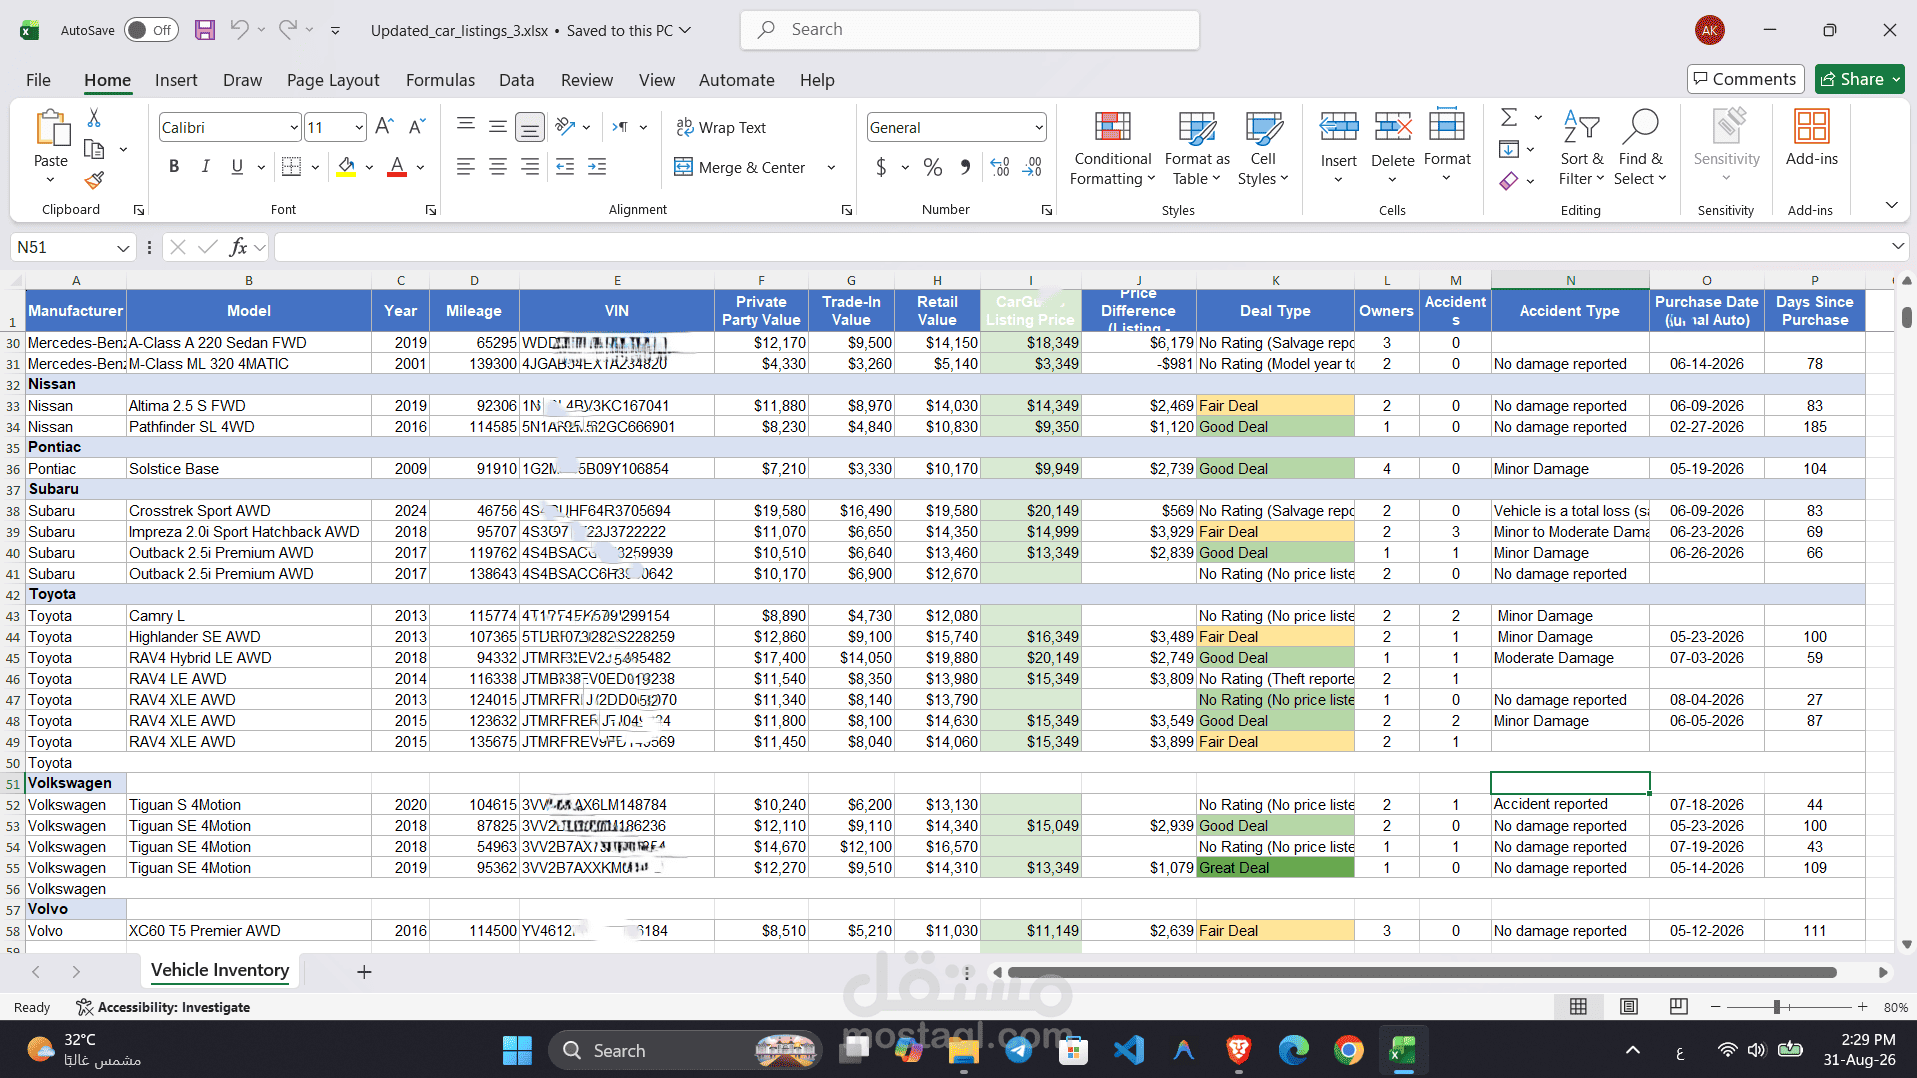The width and height of the screenshot is (1917, 1078).
Task: Click the AutoSum sigma icon
Action: (x=1509, y=118)
